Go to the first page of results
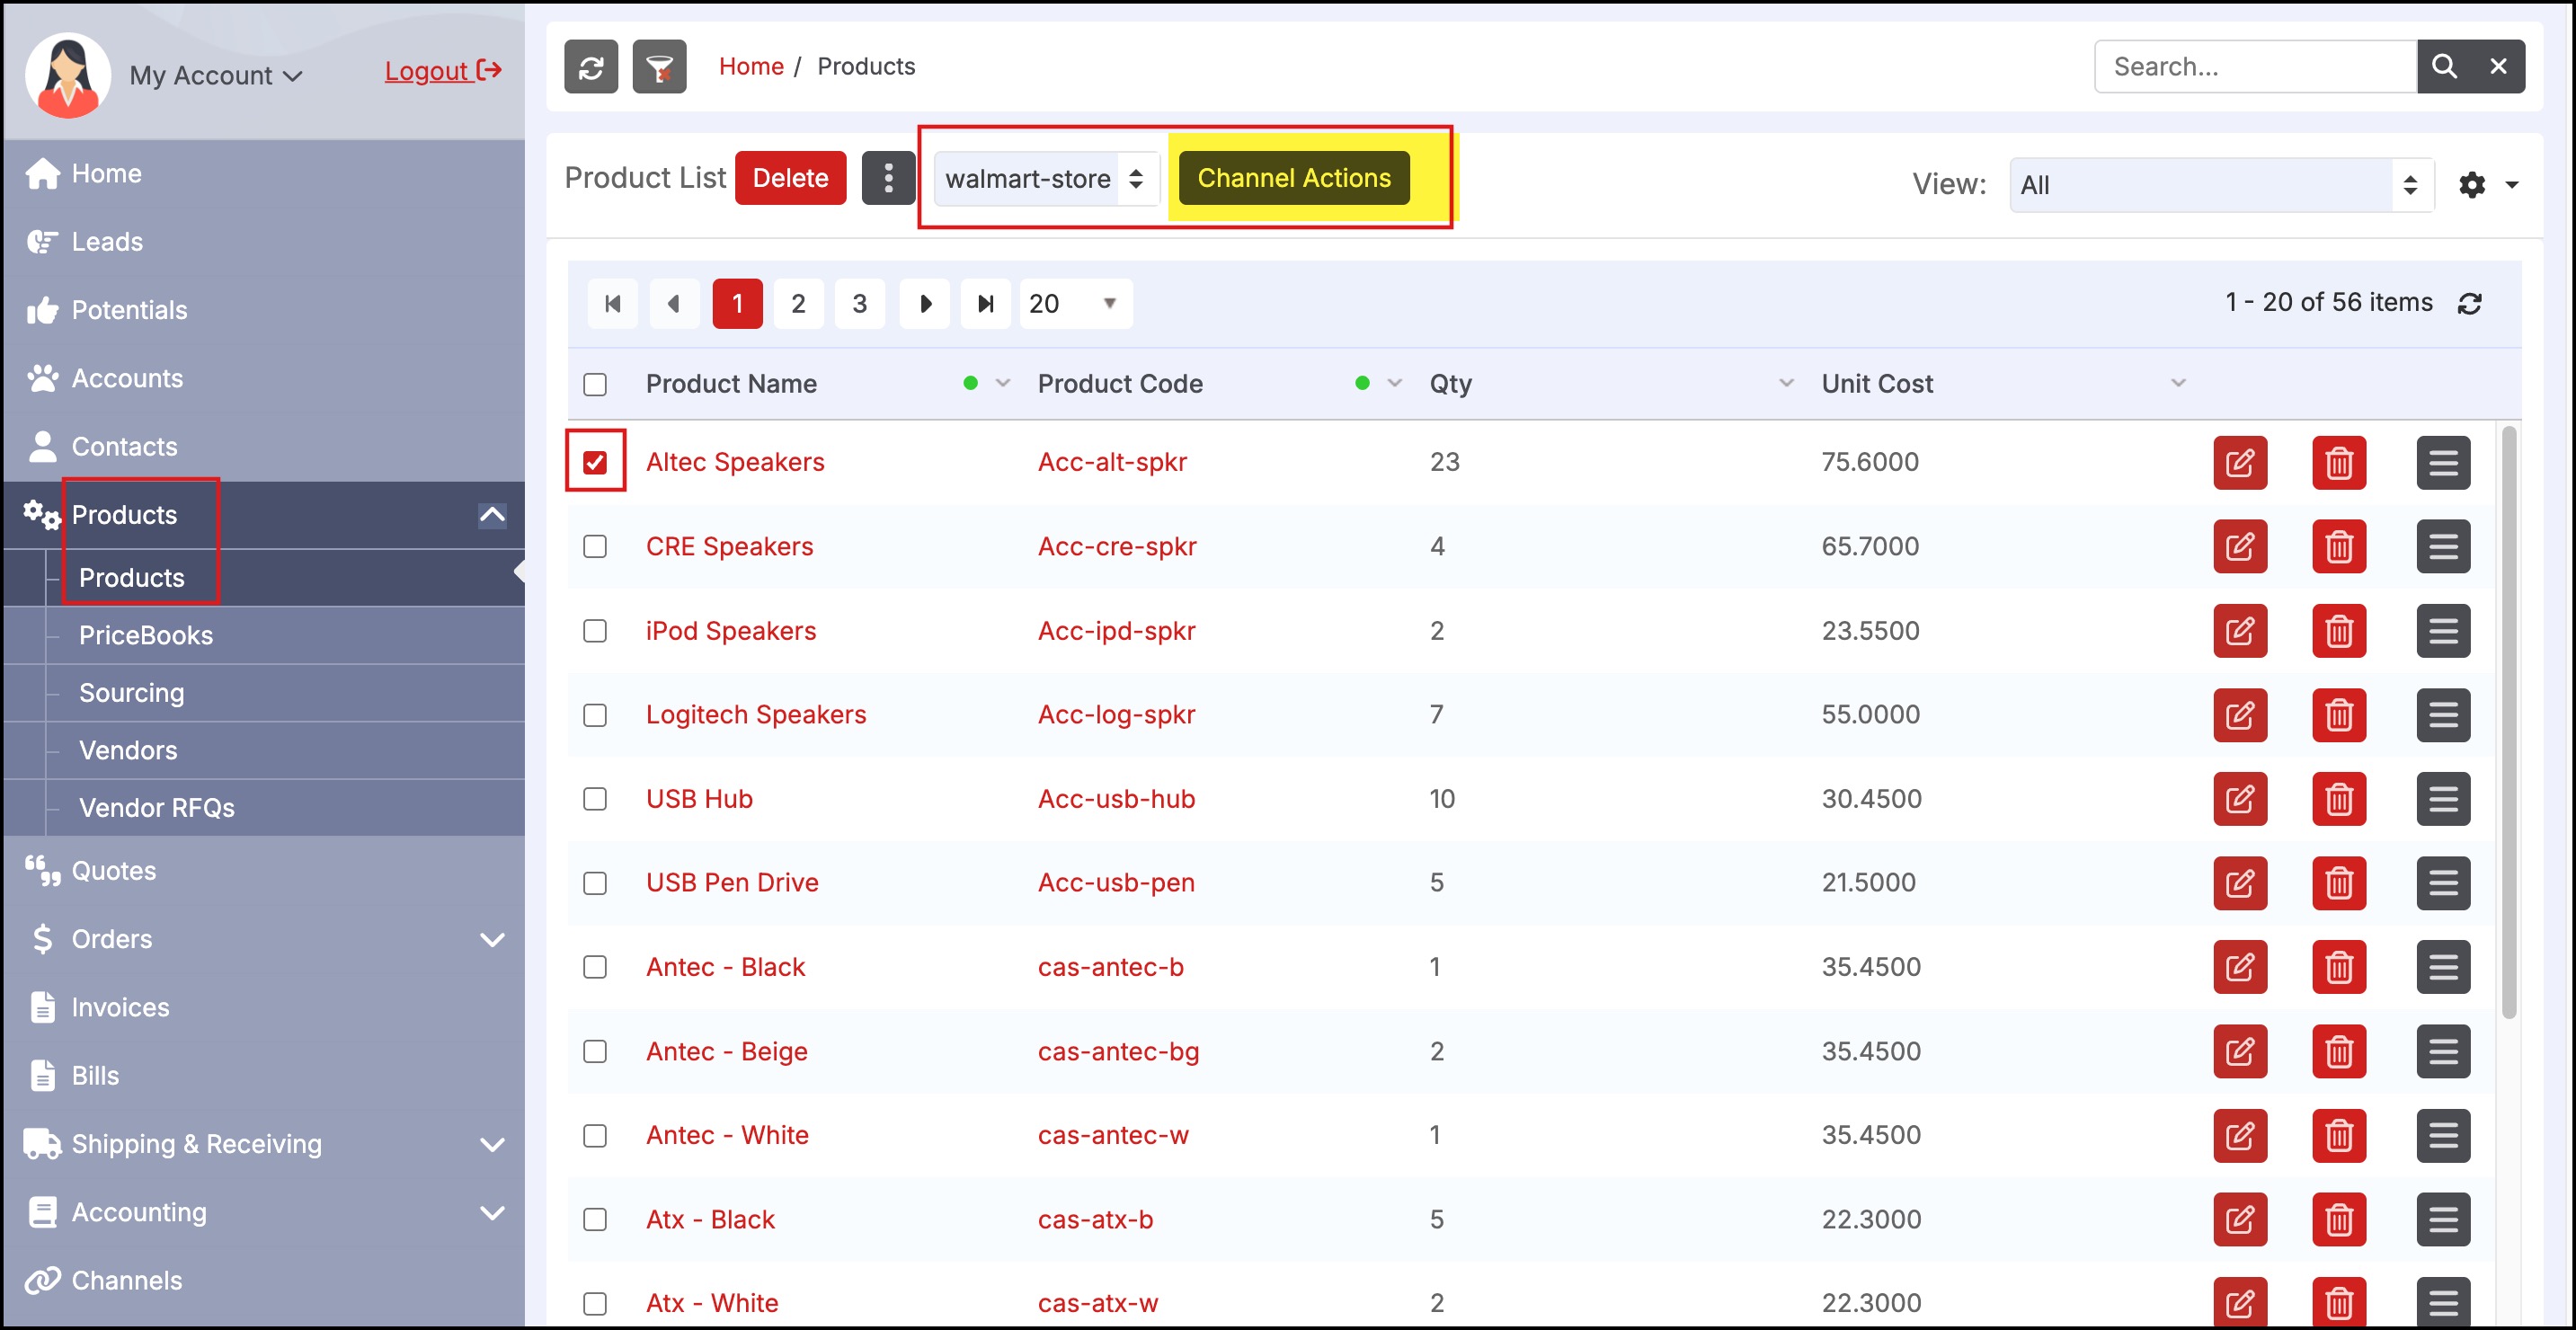The image size is (2576, 1330). coord(613,304)
